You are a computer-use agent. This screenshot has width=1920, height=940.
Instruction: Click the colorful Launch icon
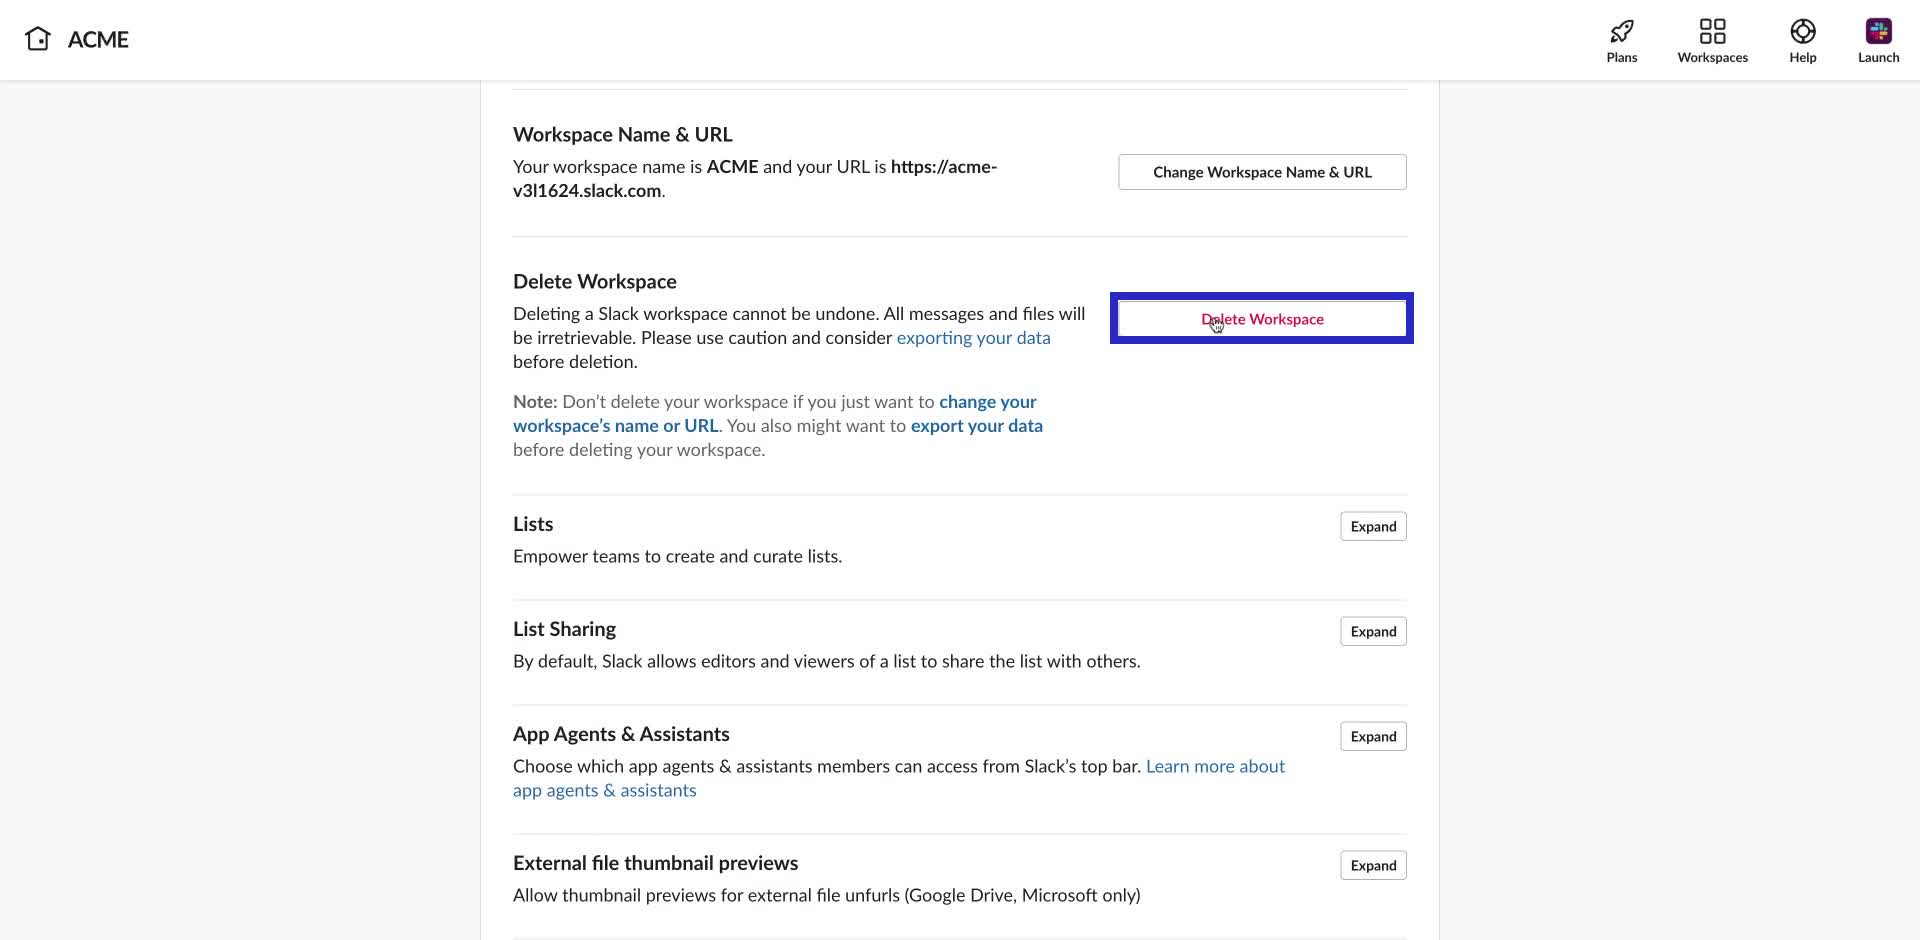click(1877, 30)
